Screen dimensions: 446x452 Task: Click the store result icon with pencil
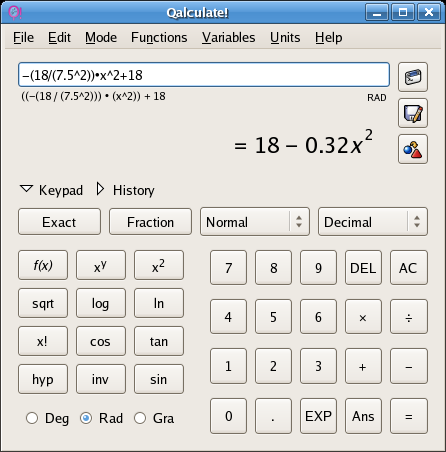pyautogui.click(x=413, y=113)
